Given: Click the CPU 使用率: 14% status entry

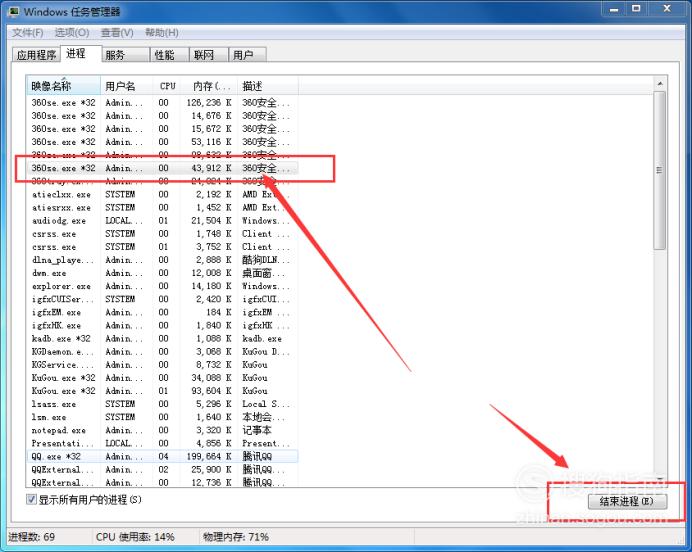Looking at the screenshot, I should point(135,537).
